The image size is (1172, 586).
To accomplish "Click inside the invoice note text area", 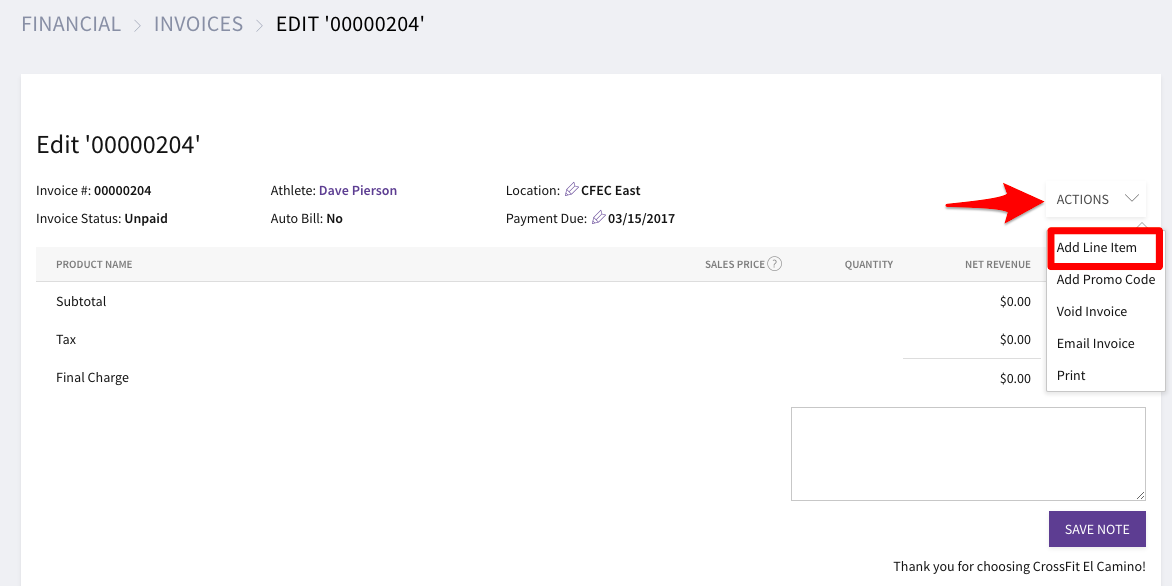I will pos(968,454).
